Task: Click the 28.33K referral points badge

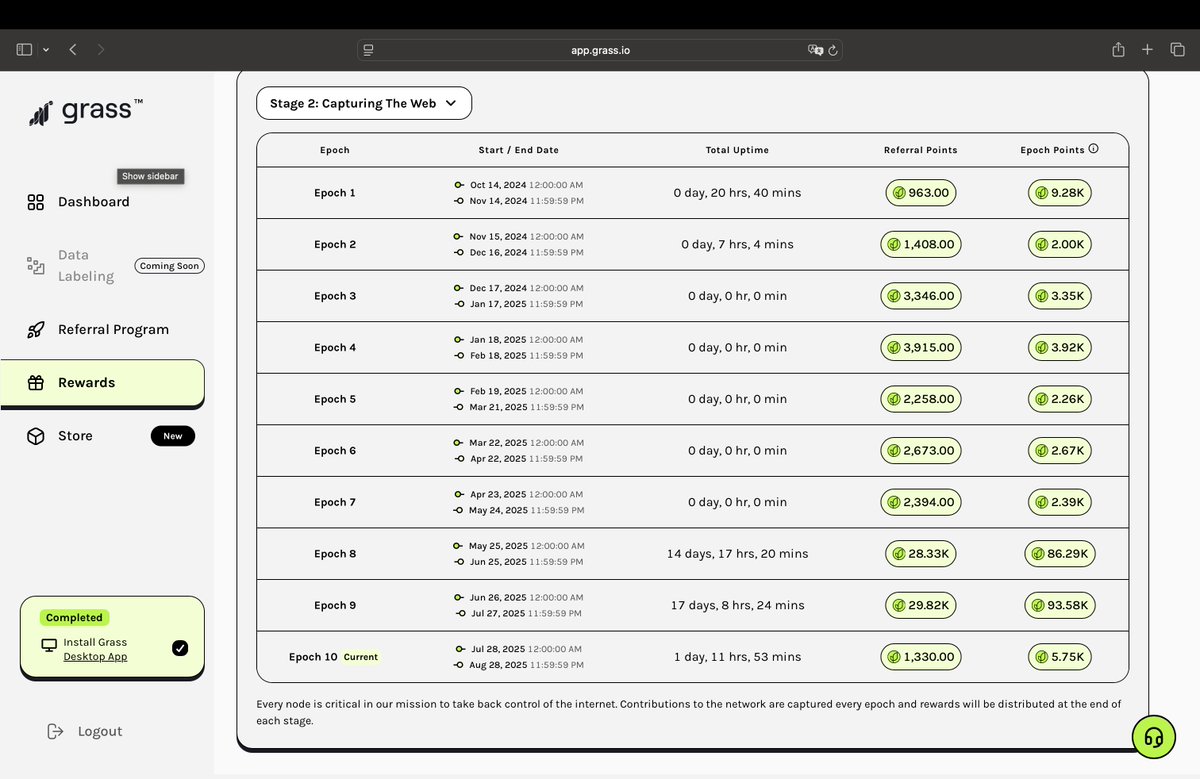Action: (921, 554)
